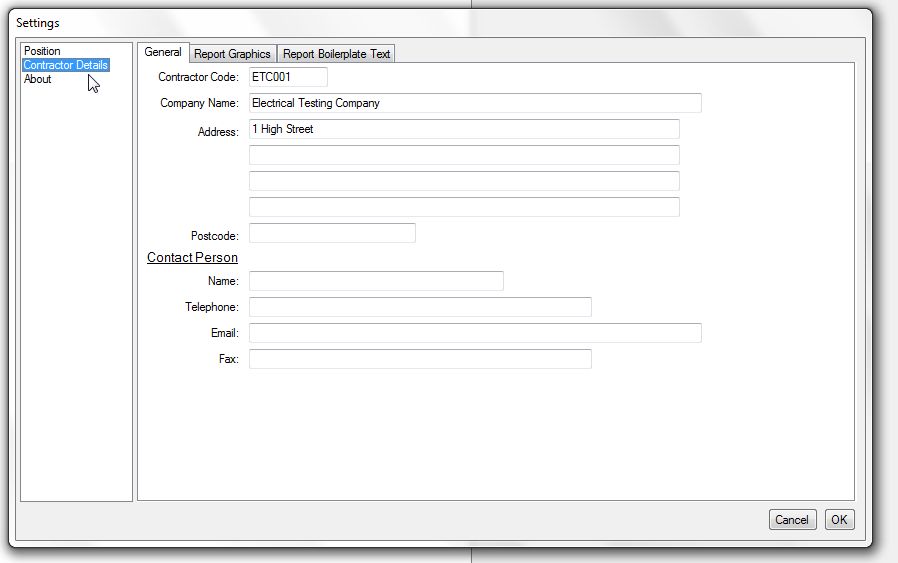Select Position in the settings list
The height and width of the screenshot is (563, 898).
42,51
